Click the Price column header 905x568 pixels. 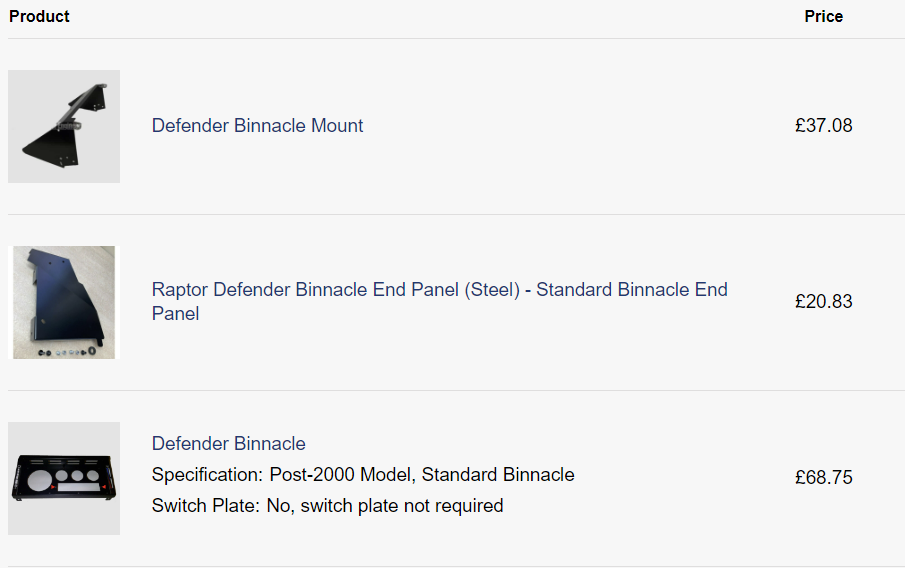pyautogui.click(x=823, y=16)
